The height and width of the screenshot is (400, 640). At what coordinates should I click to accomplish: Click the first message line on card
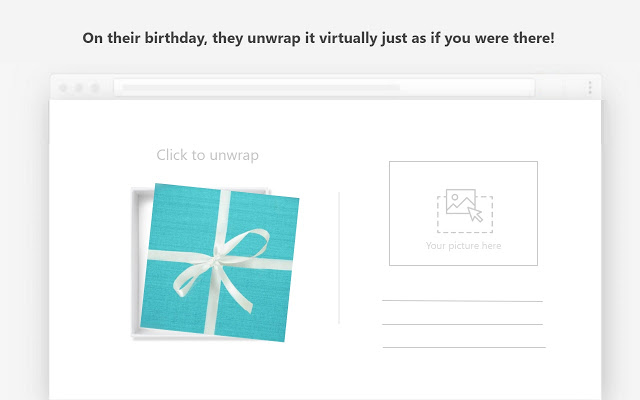462,301
